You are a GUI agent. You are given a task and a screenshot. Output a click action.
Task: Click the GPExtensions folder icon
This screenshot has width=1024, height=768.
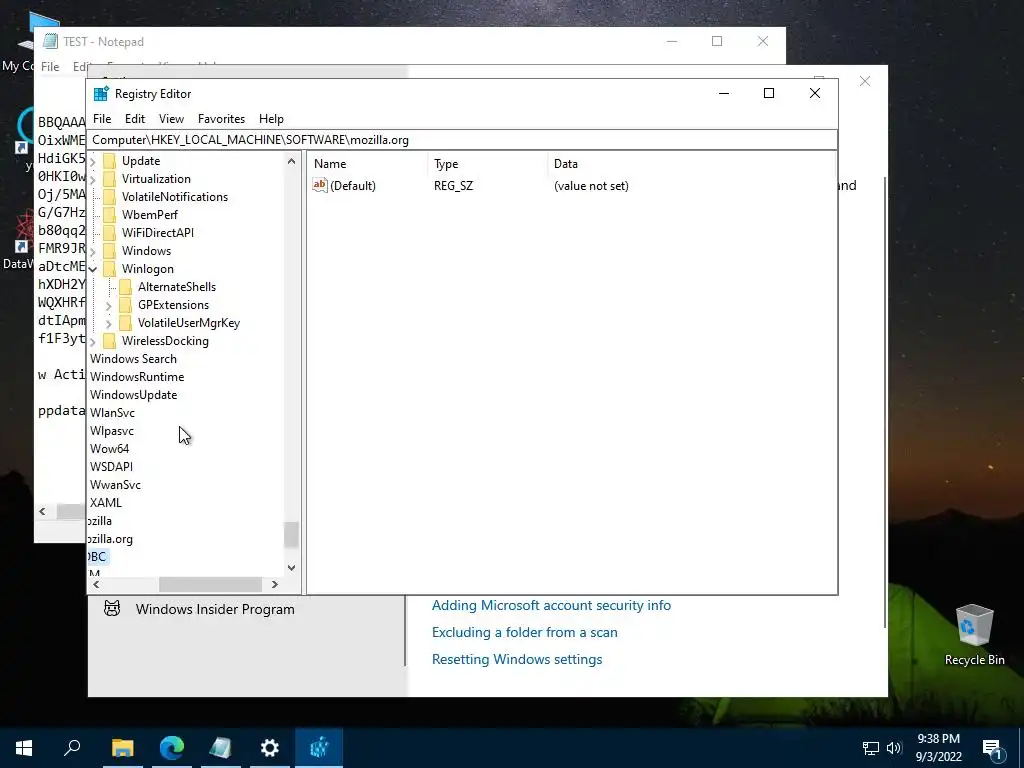pos(125,304)
